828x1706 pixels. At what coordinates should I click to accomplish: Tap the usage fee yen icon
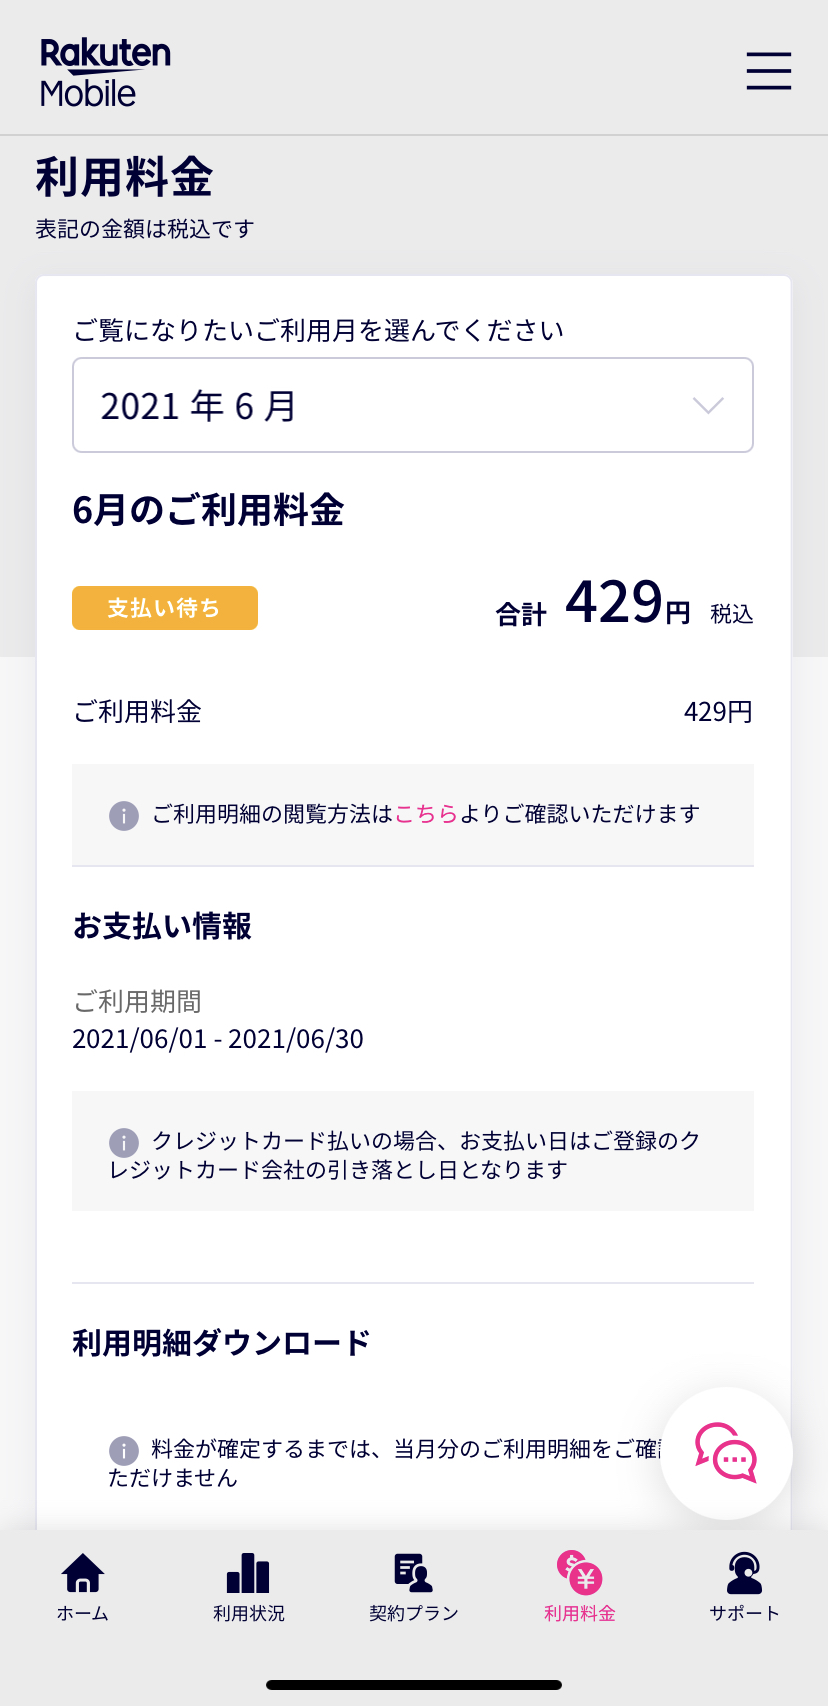(x=579, y=1573)
